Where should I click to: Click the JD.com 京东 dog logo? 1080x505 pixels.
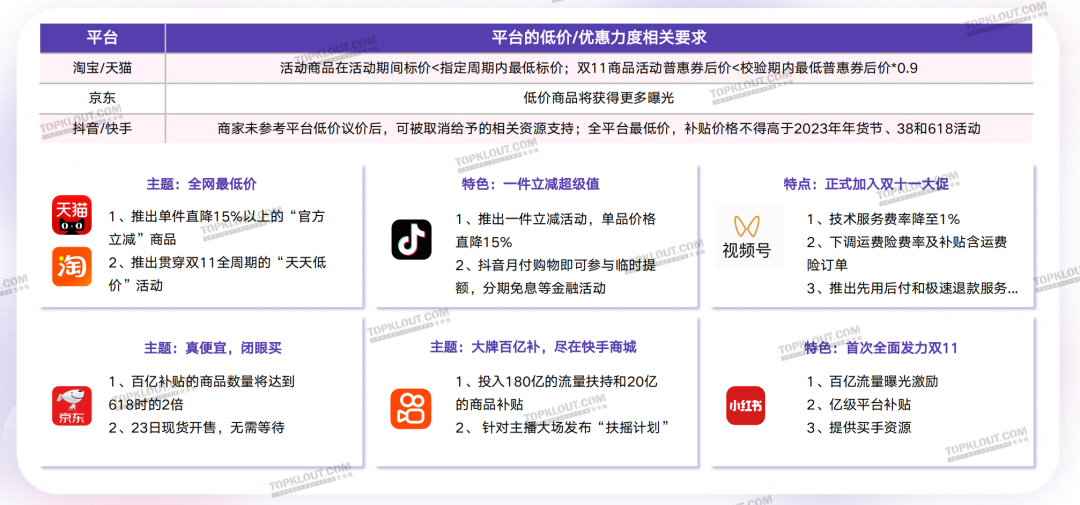tap(72, 406)
